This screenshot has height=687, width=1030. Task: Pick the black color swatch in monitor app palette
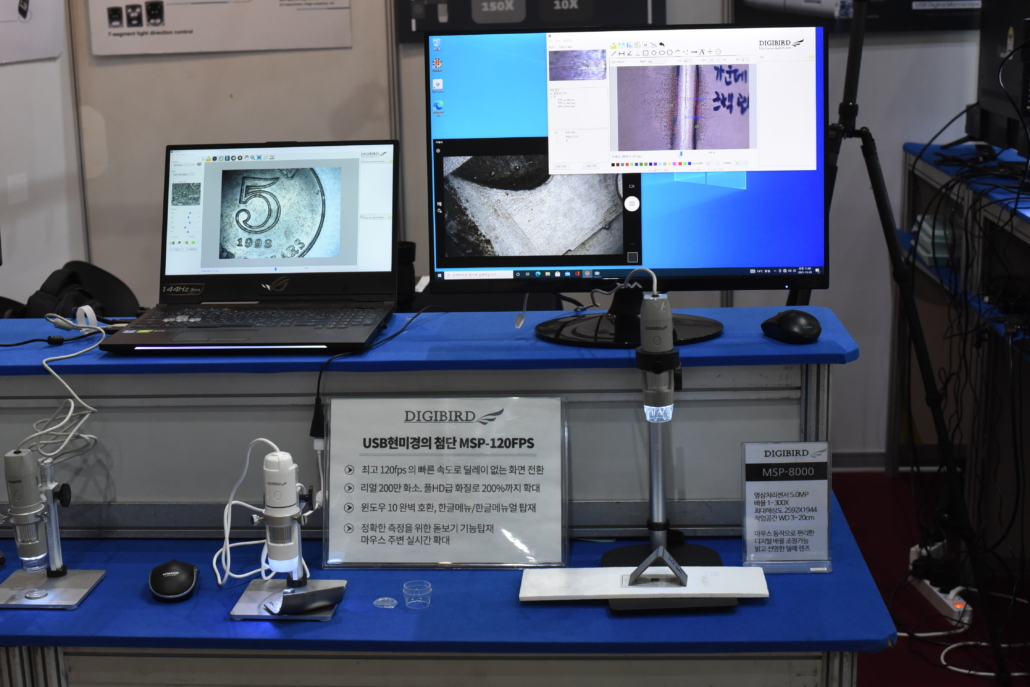(x=613, y=164)
